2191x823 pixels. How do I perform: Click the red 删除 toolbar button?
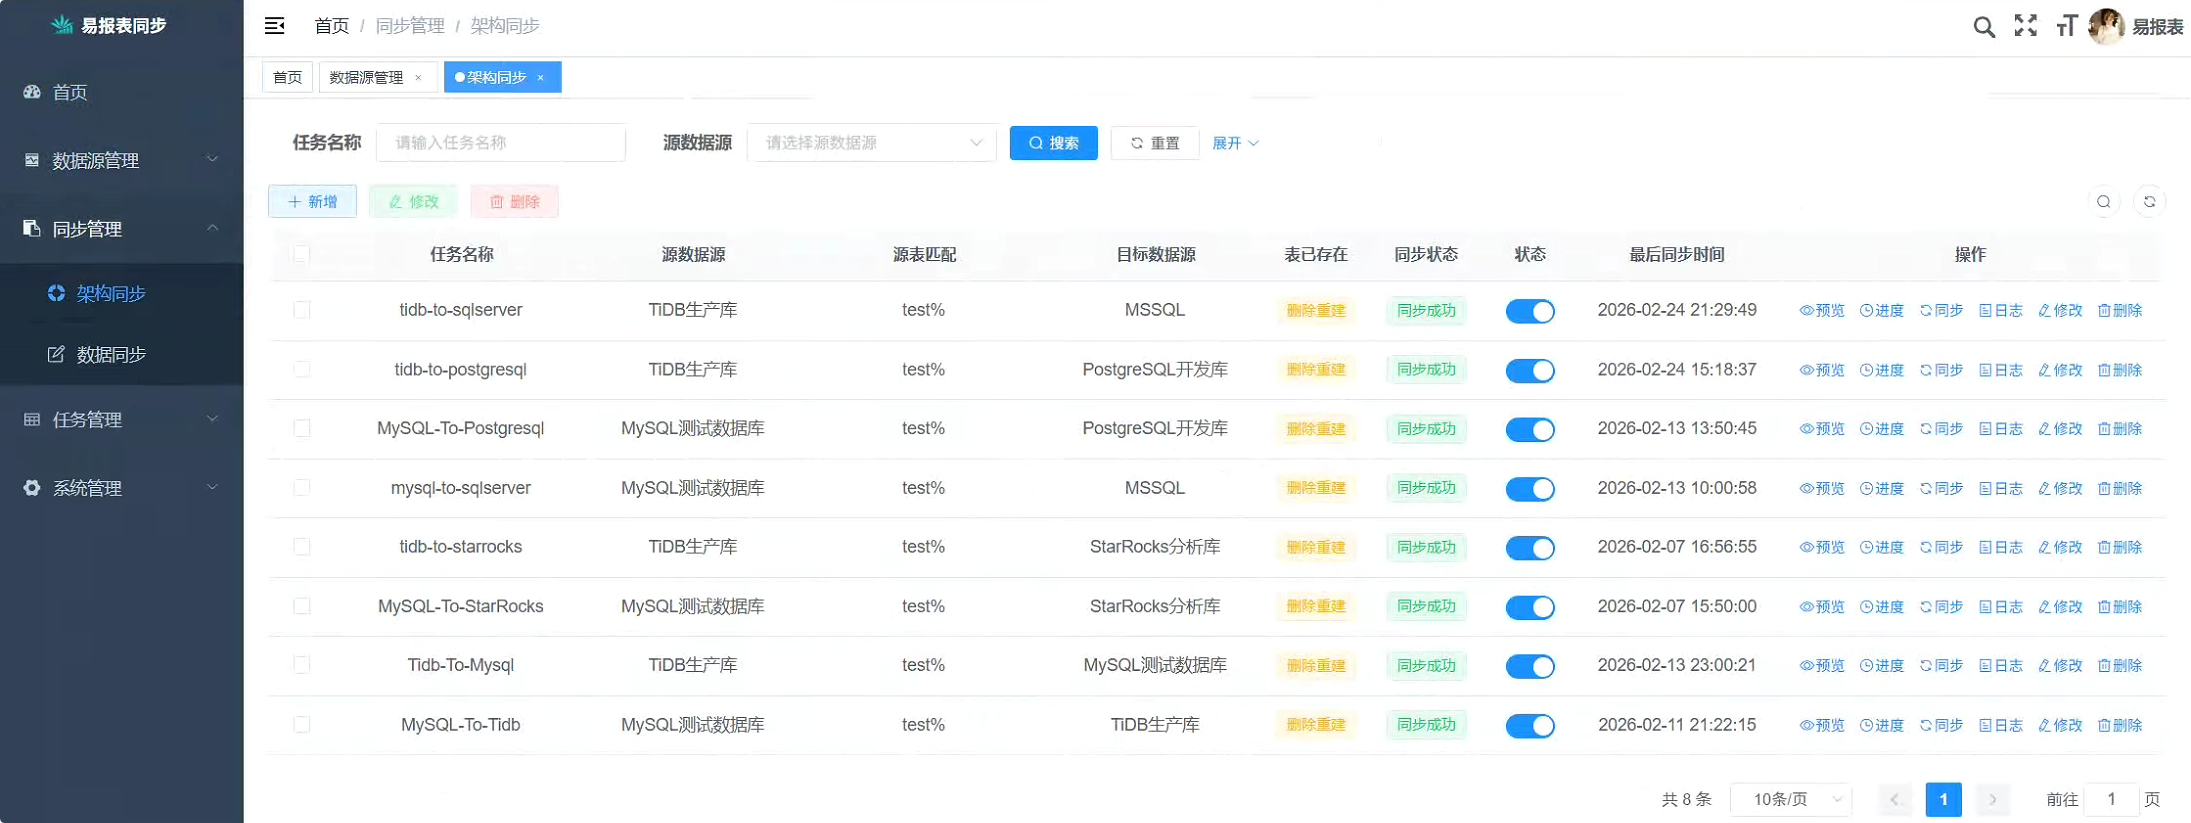[x=514, y=202]
